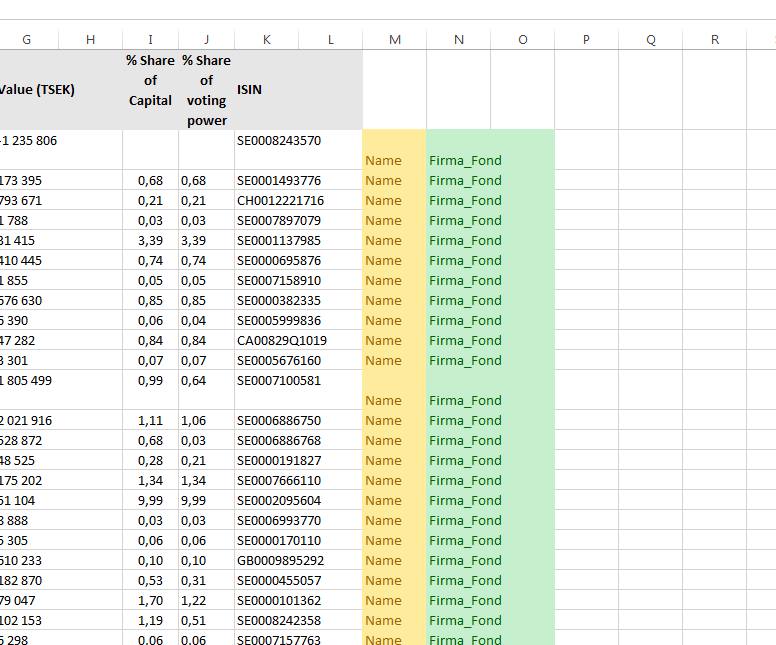The height and width of the screenshot is (645, 776).
Task: Select column N header
Action: click(458, 40)
